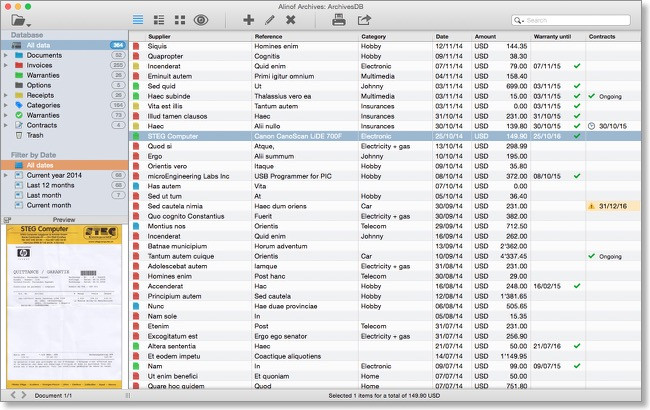Screen dimensions: 650x410
Task: Click the preview panel toggle icon beside Preview
Action: (x=7, y=220)
